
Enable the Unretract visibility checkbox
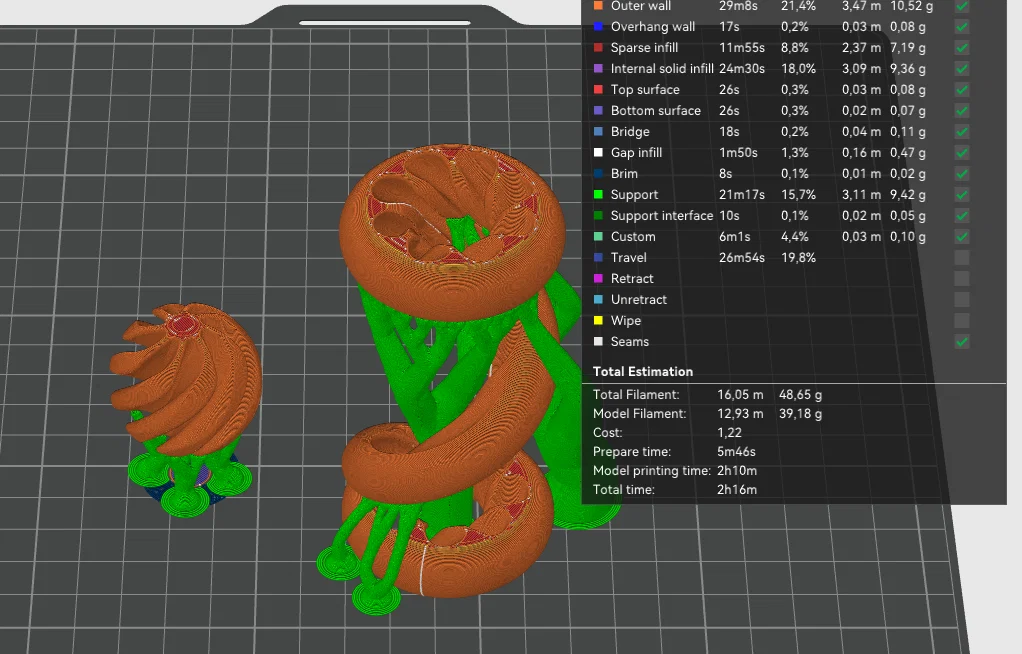coord(961,299)
